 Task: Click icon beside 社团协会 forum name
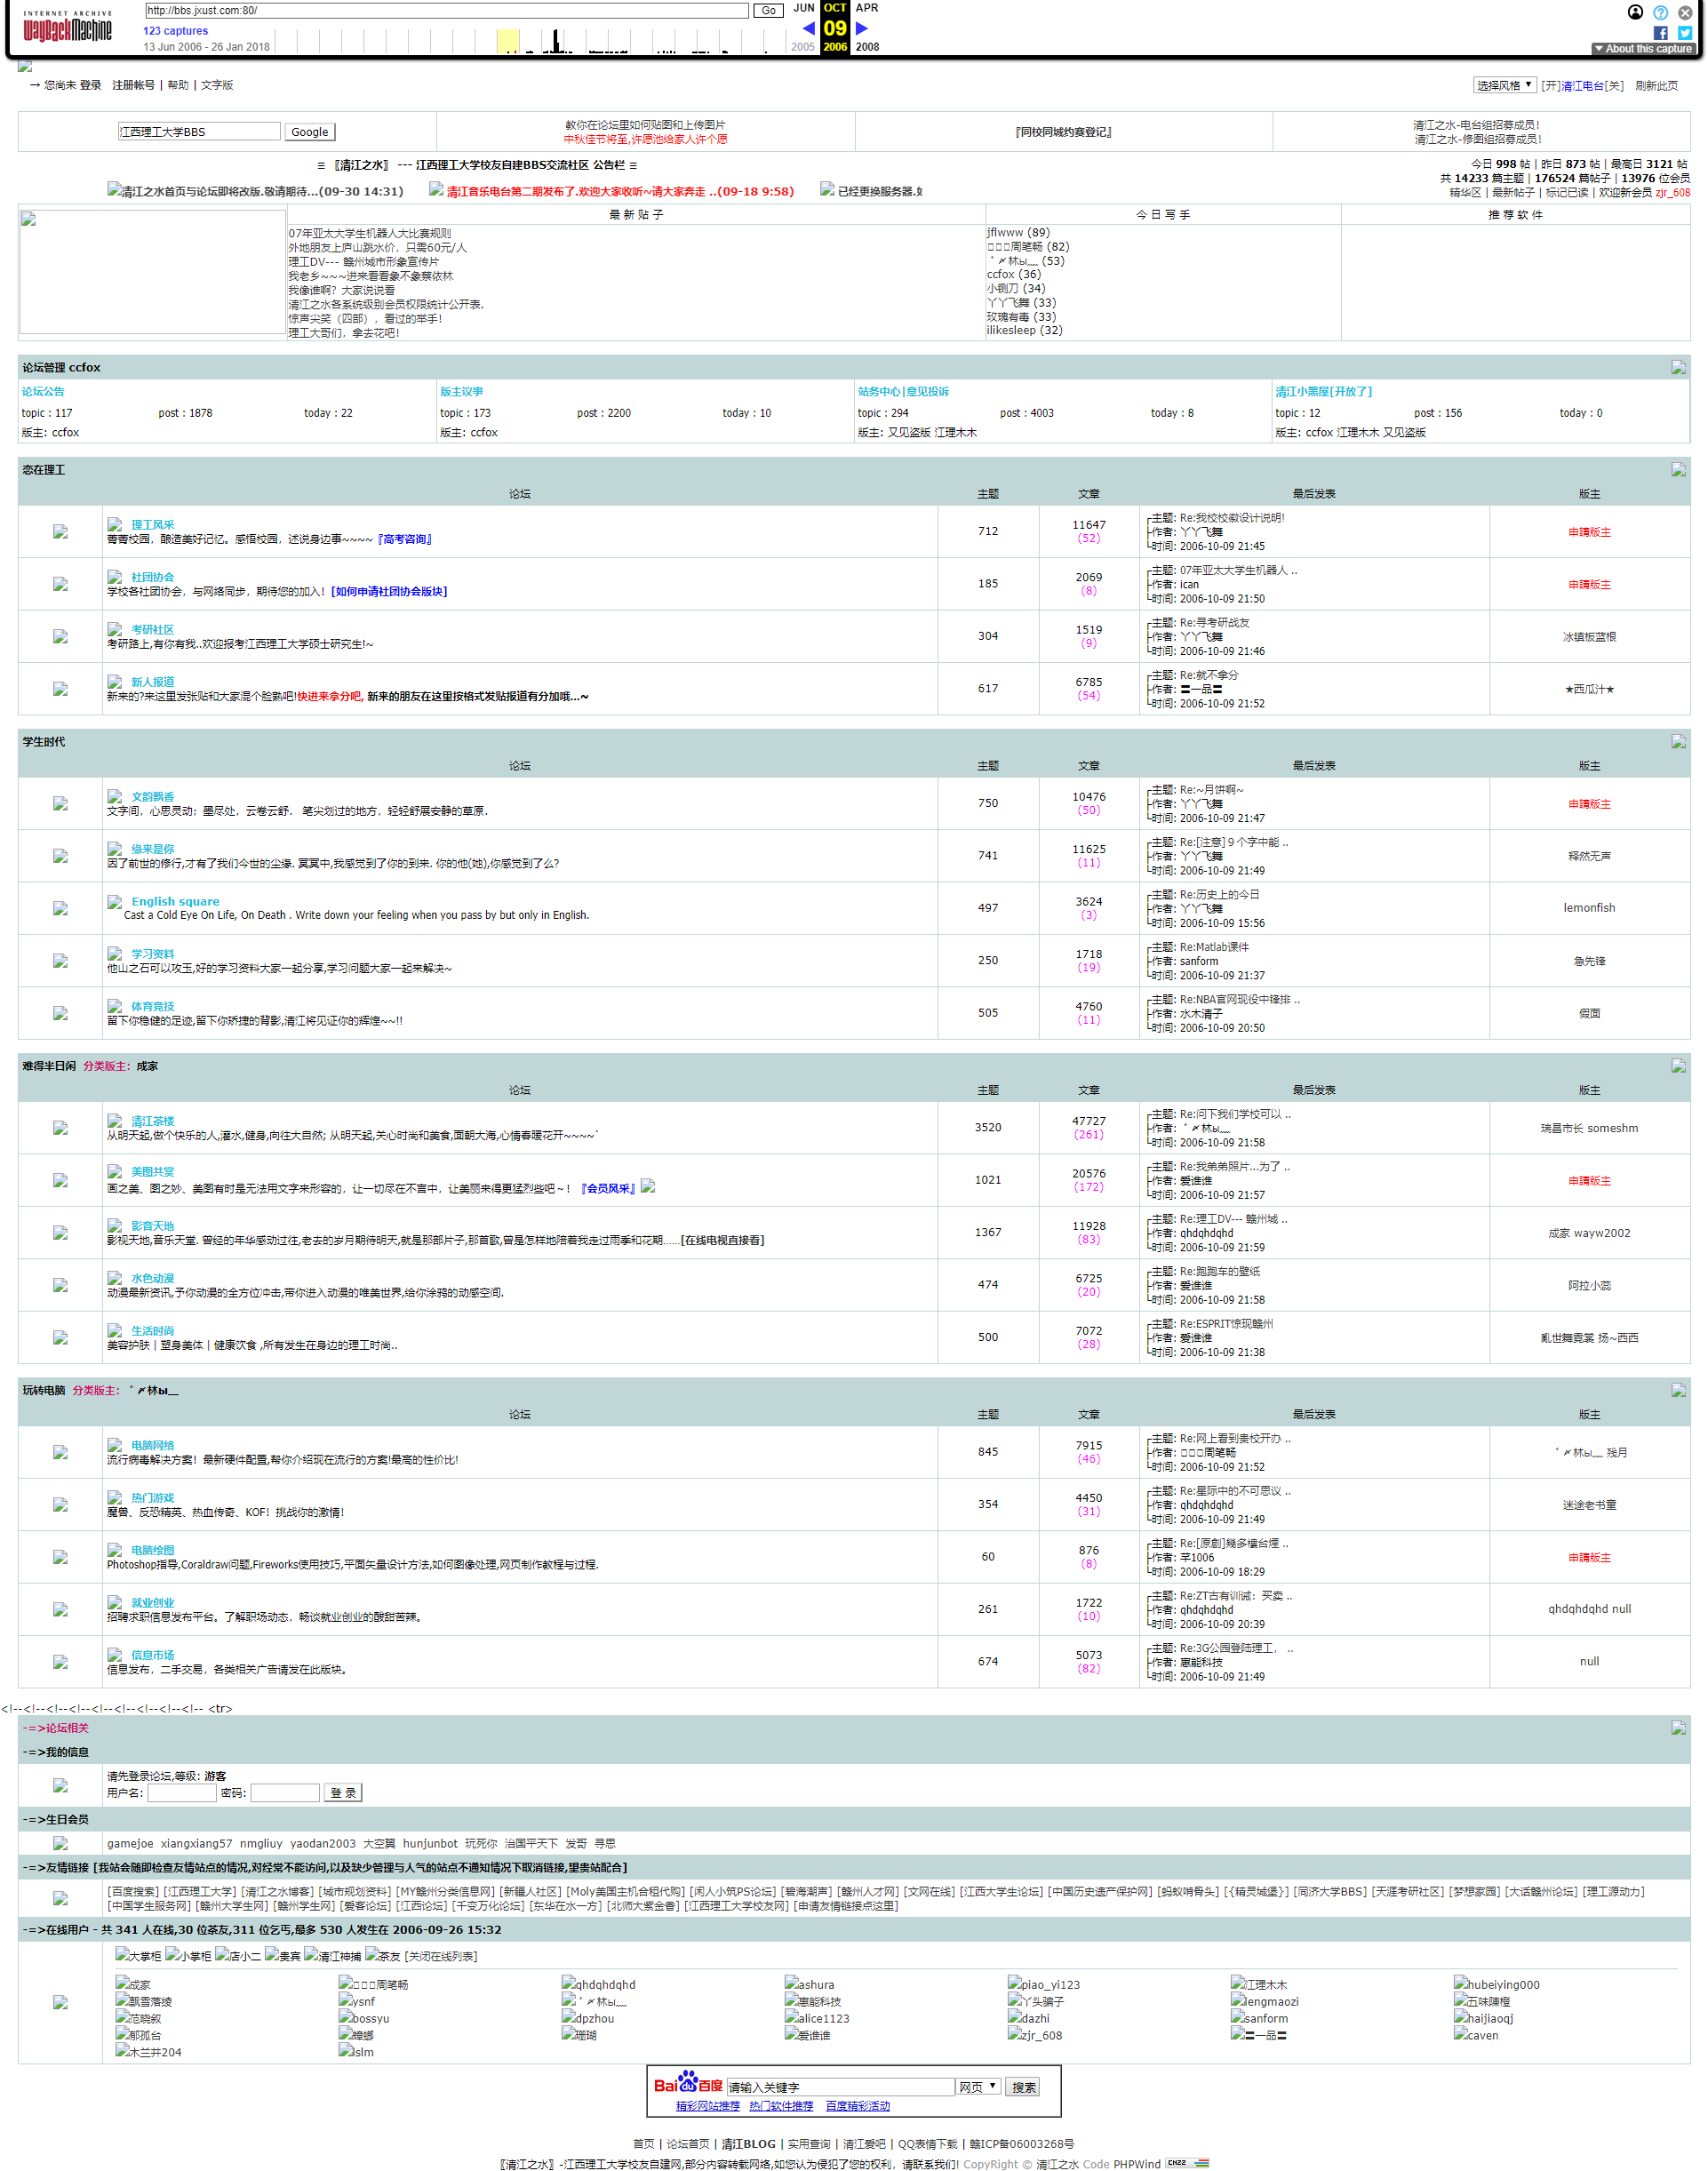point(115,576)
